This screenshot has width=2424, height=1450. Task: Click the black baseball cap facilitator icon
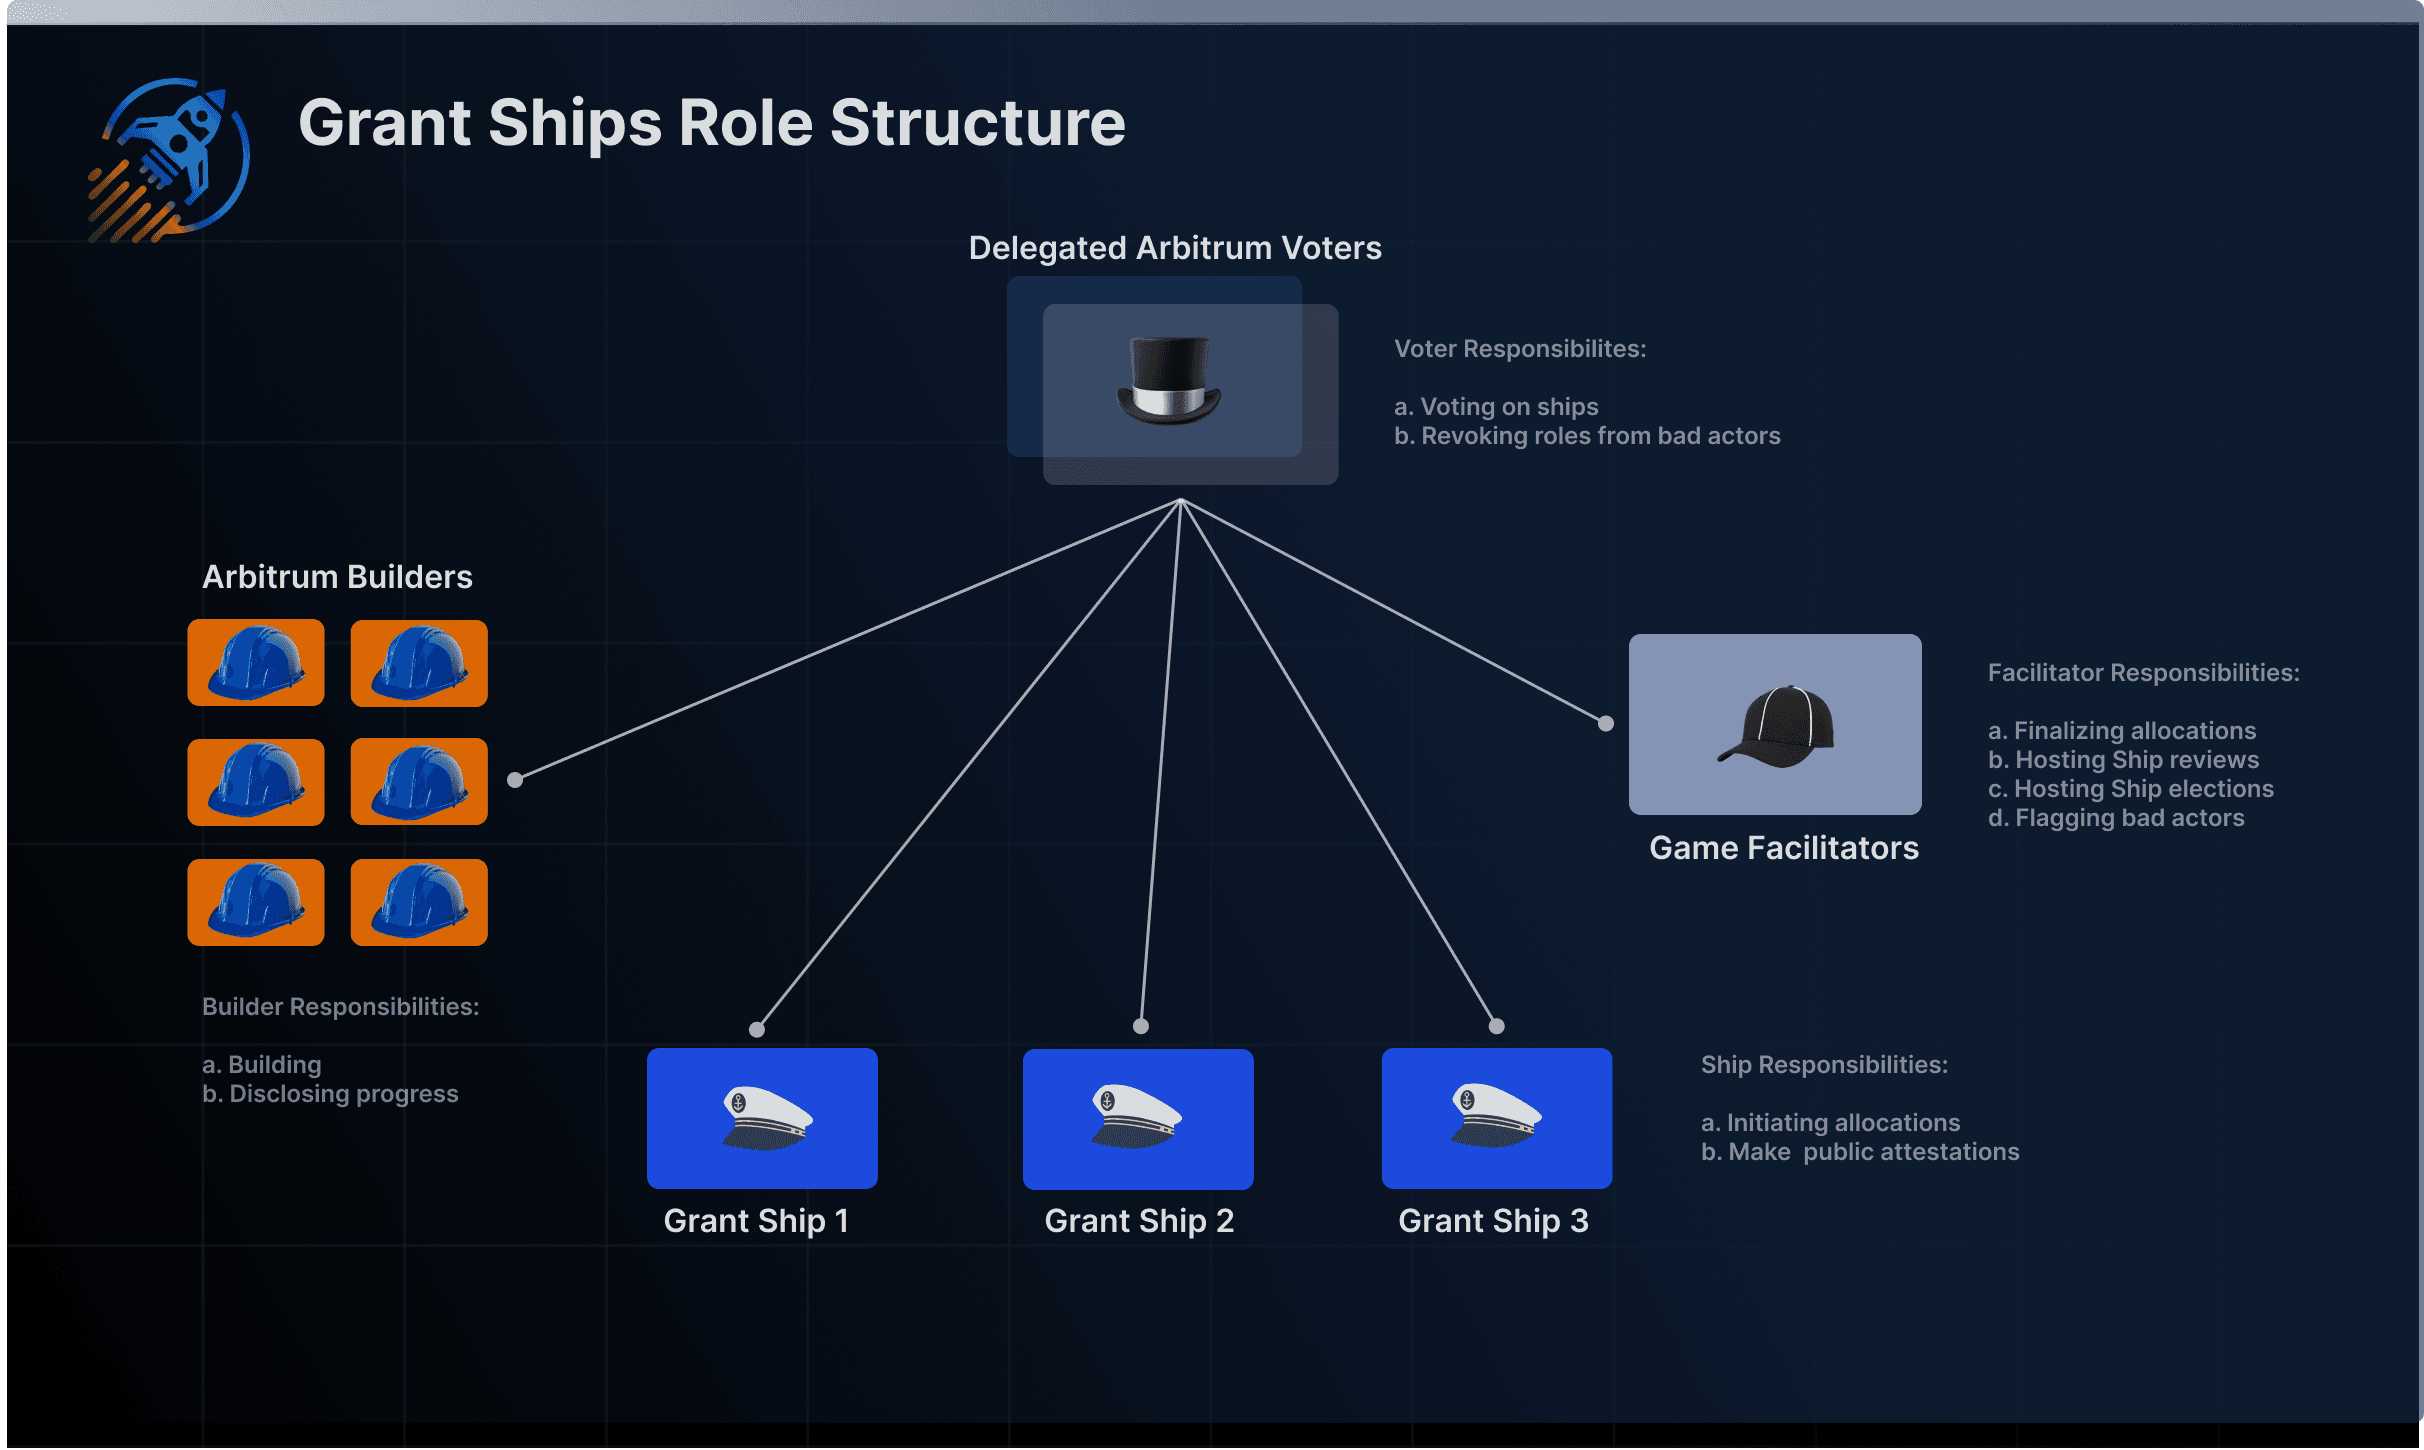click(x=1776, y=726)
